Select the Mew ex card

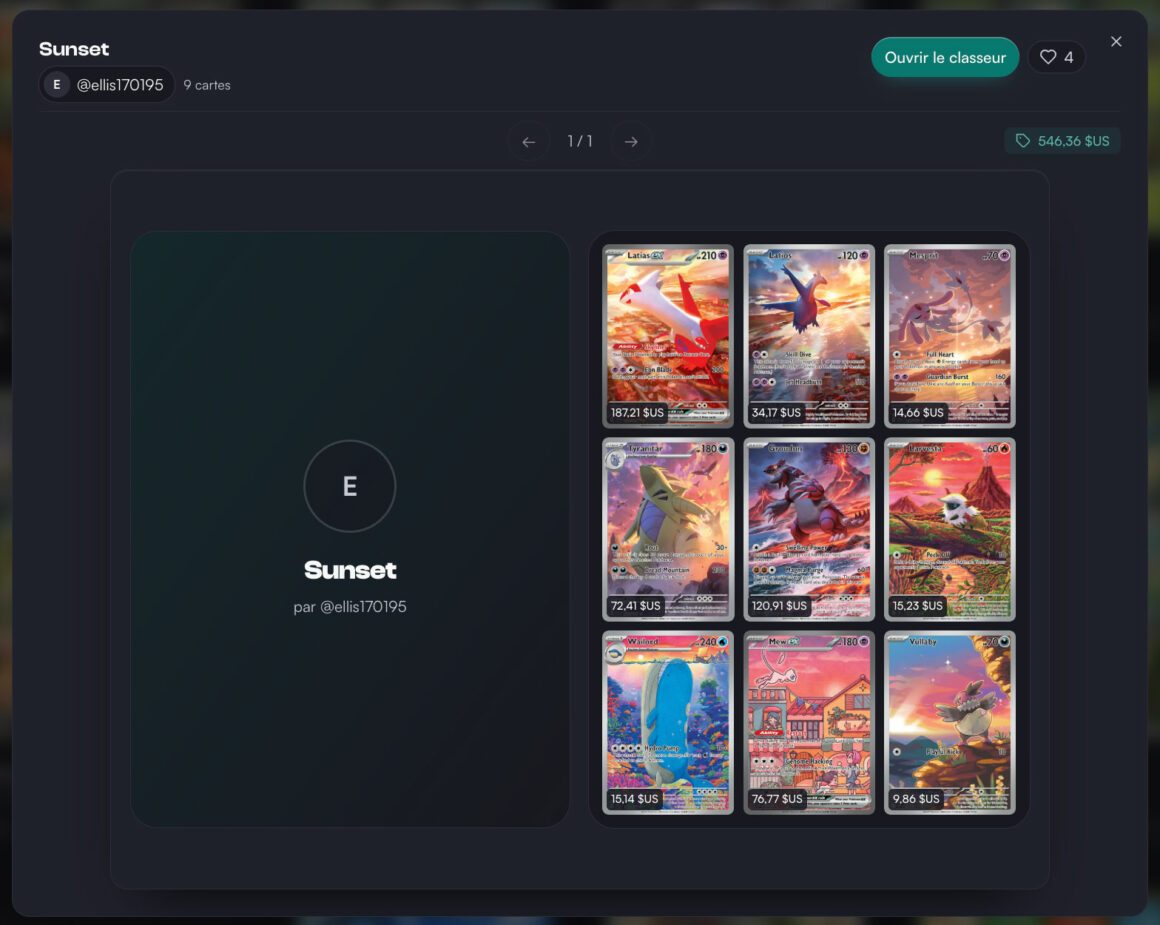click(x=809, y=722)
